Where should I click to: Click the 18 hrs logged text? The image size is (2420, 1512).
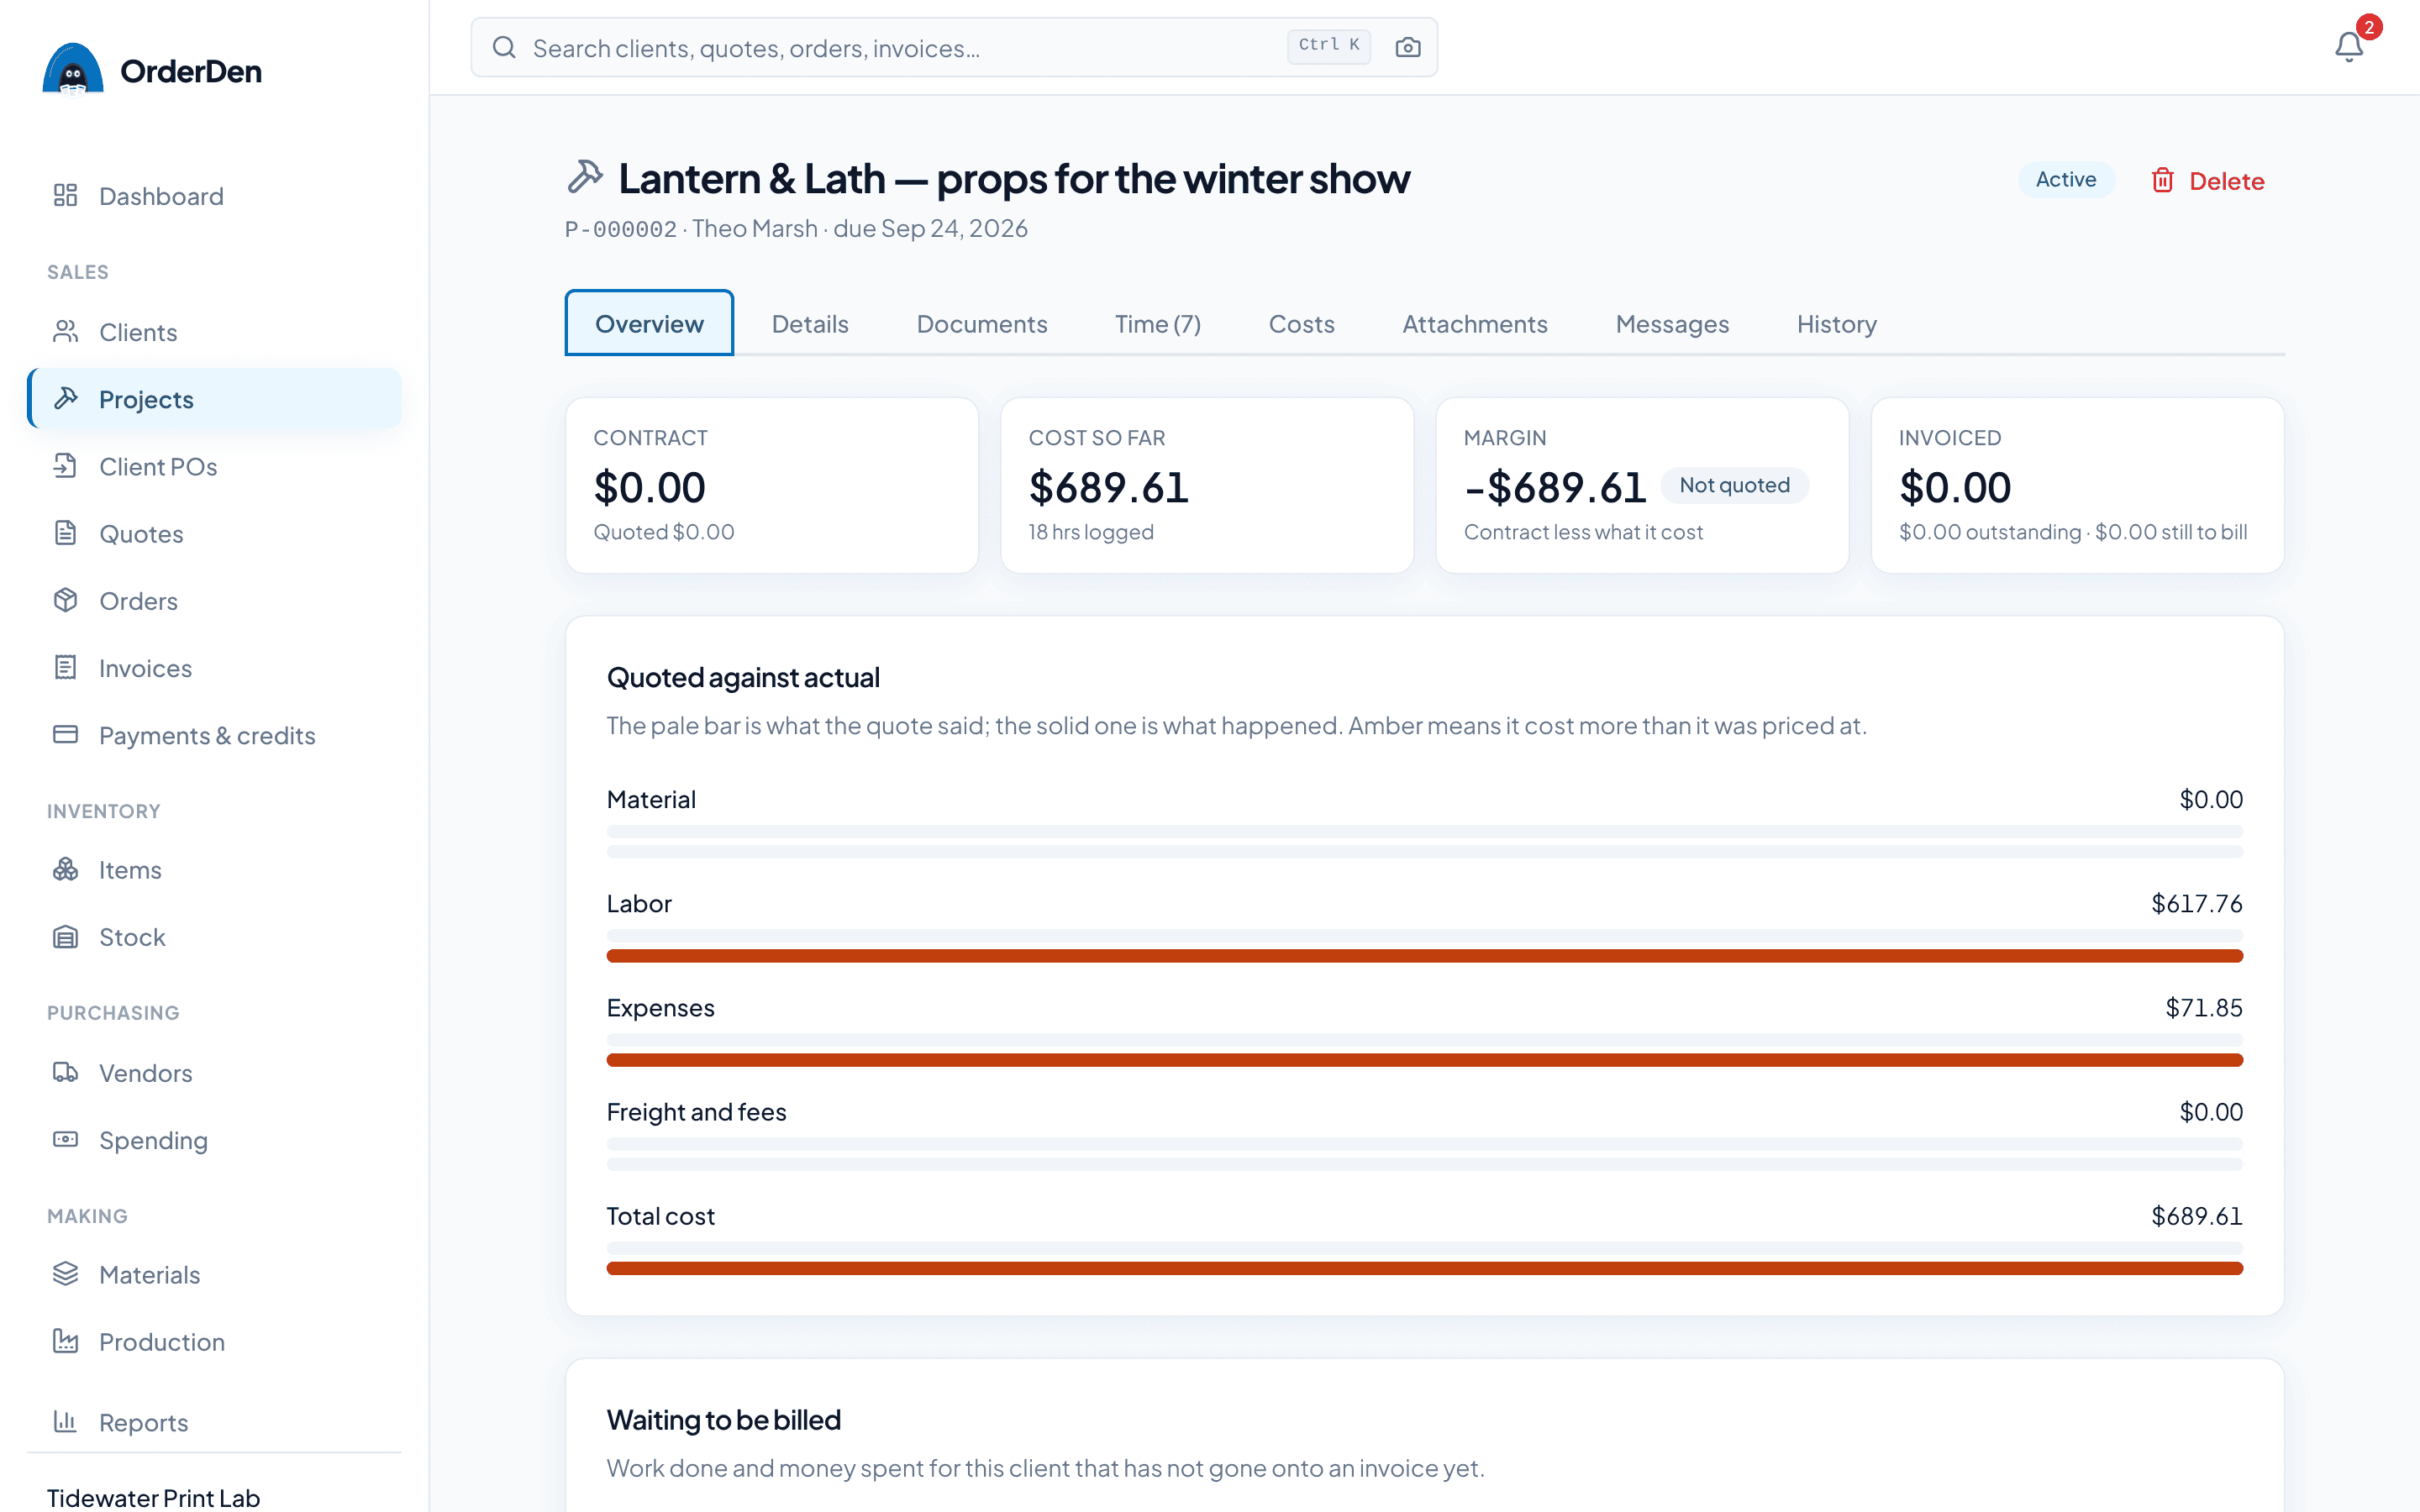1090,532
